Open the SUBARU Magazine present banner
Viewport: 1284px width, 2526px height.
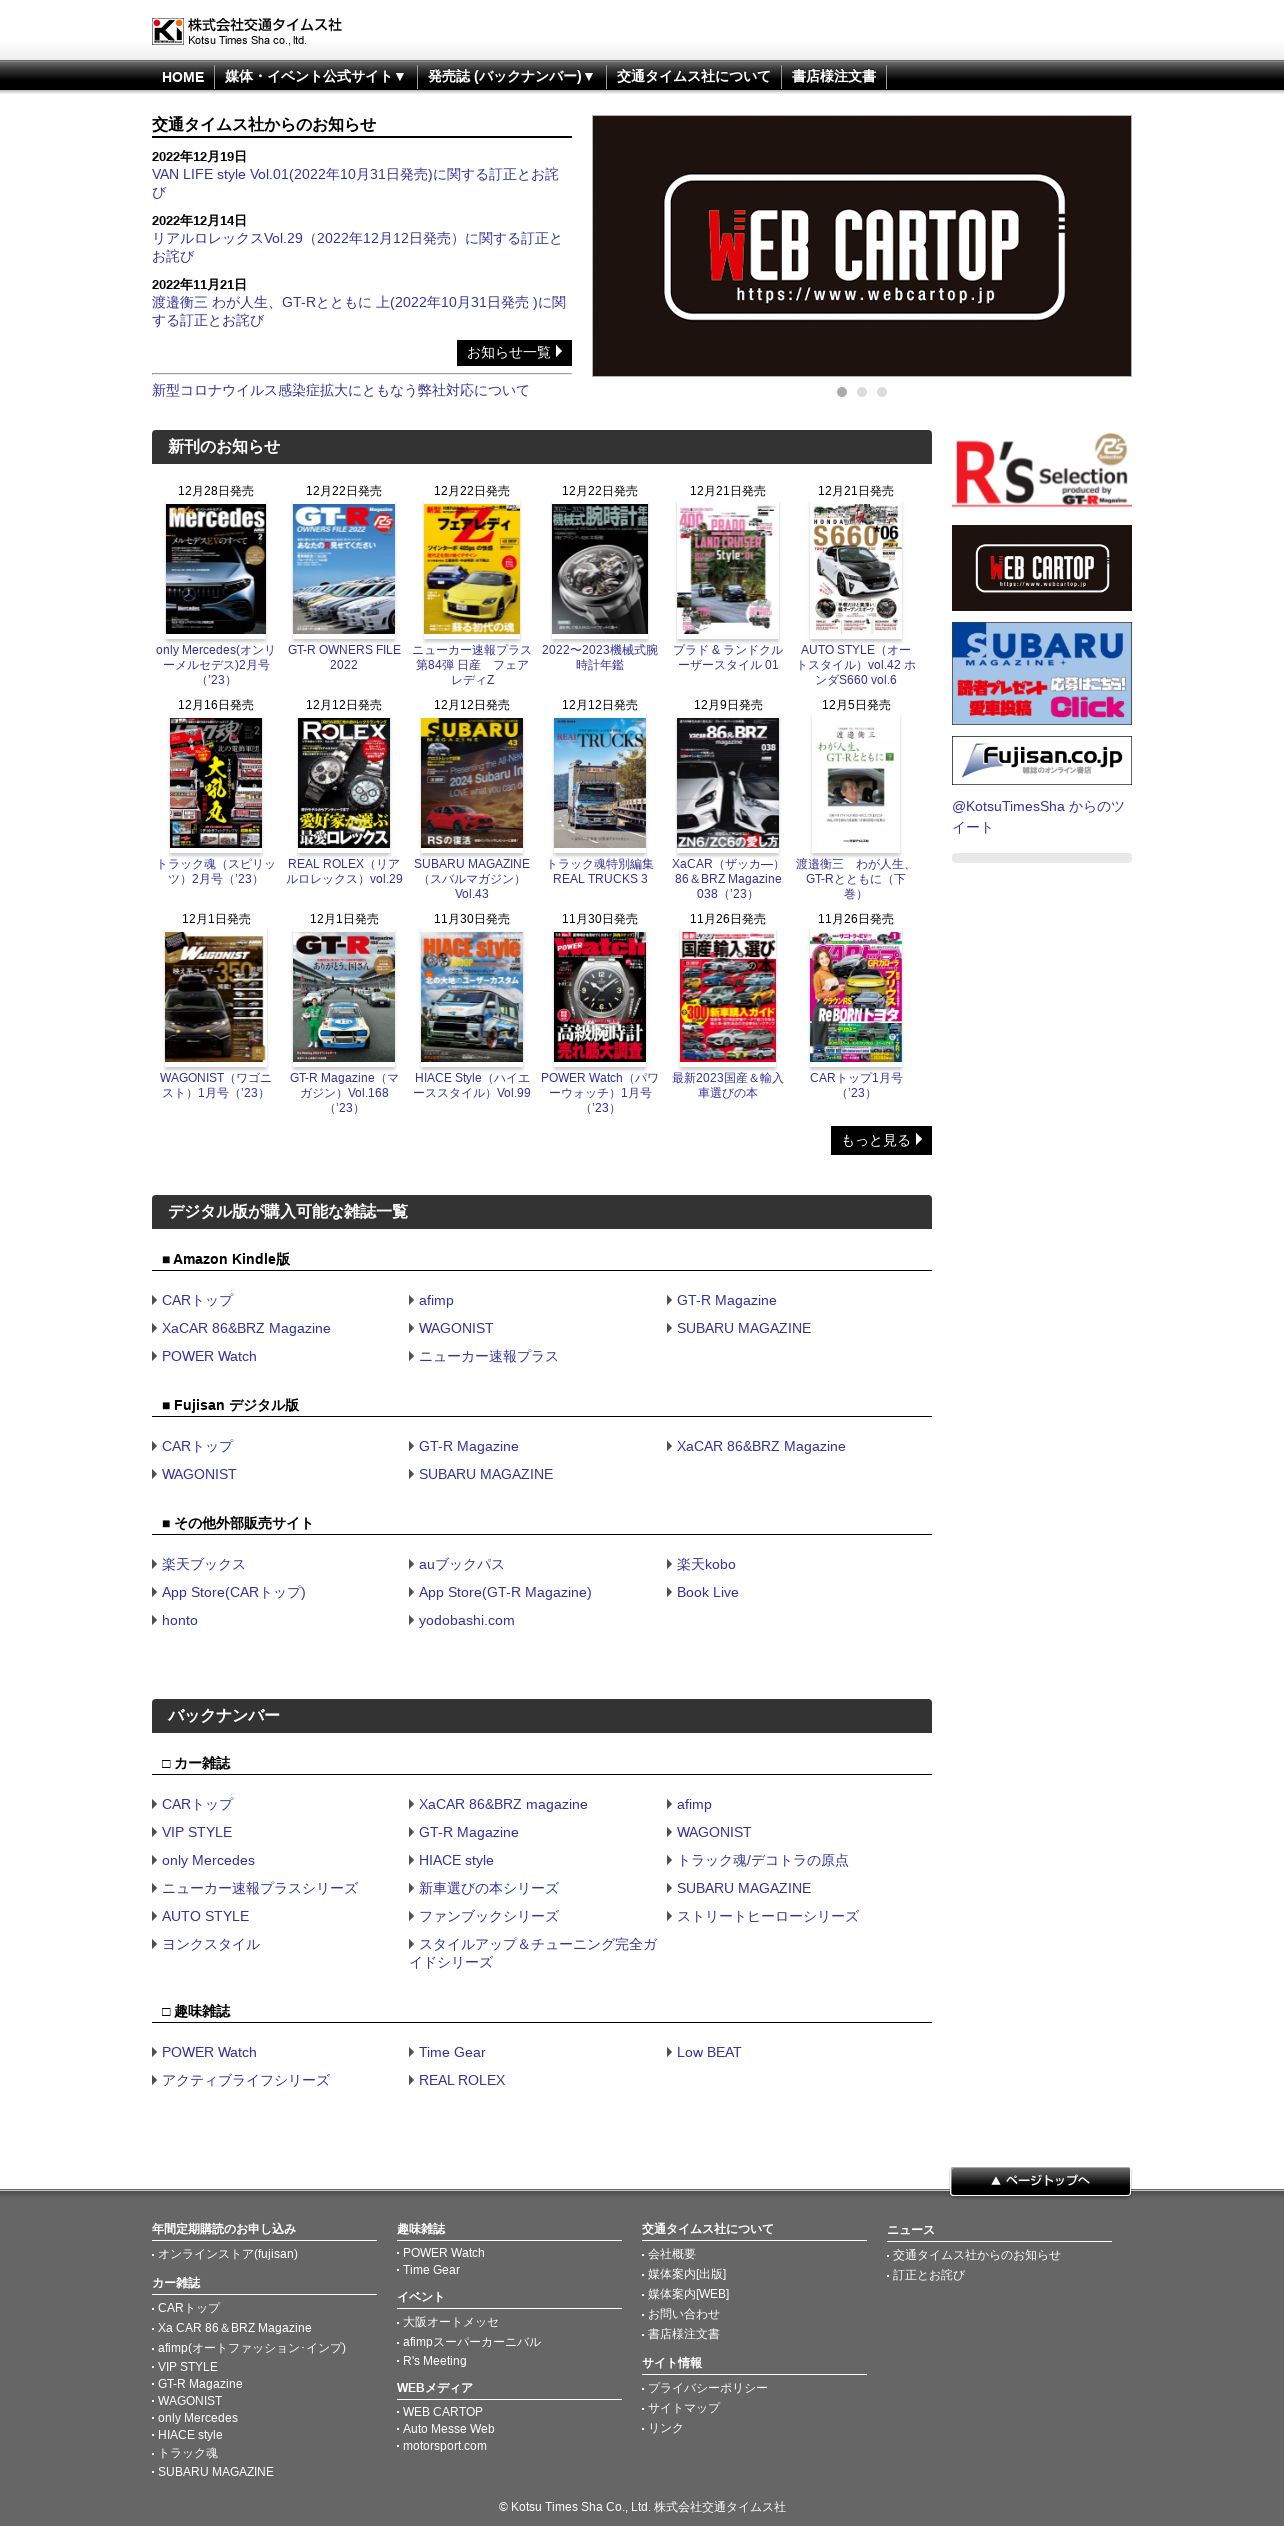pos(1041,673)
